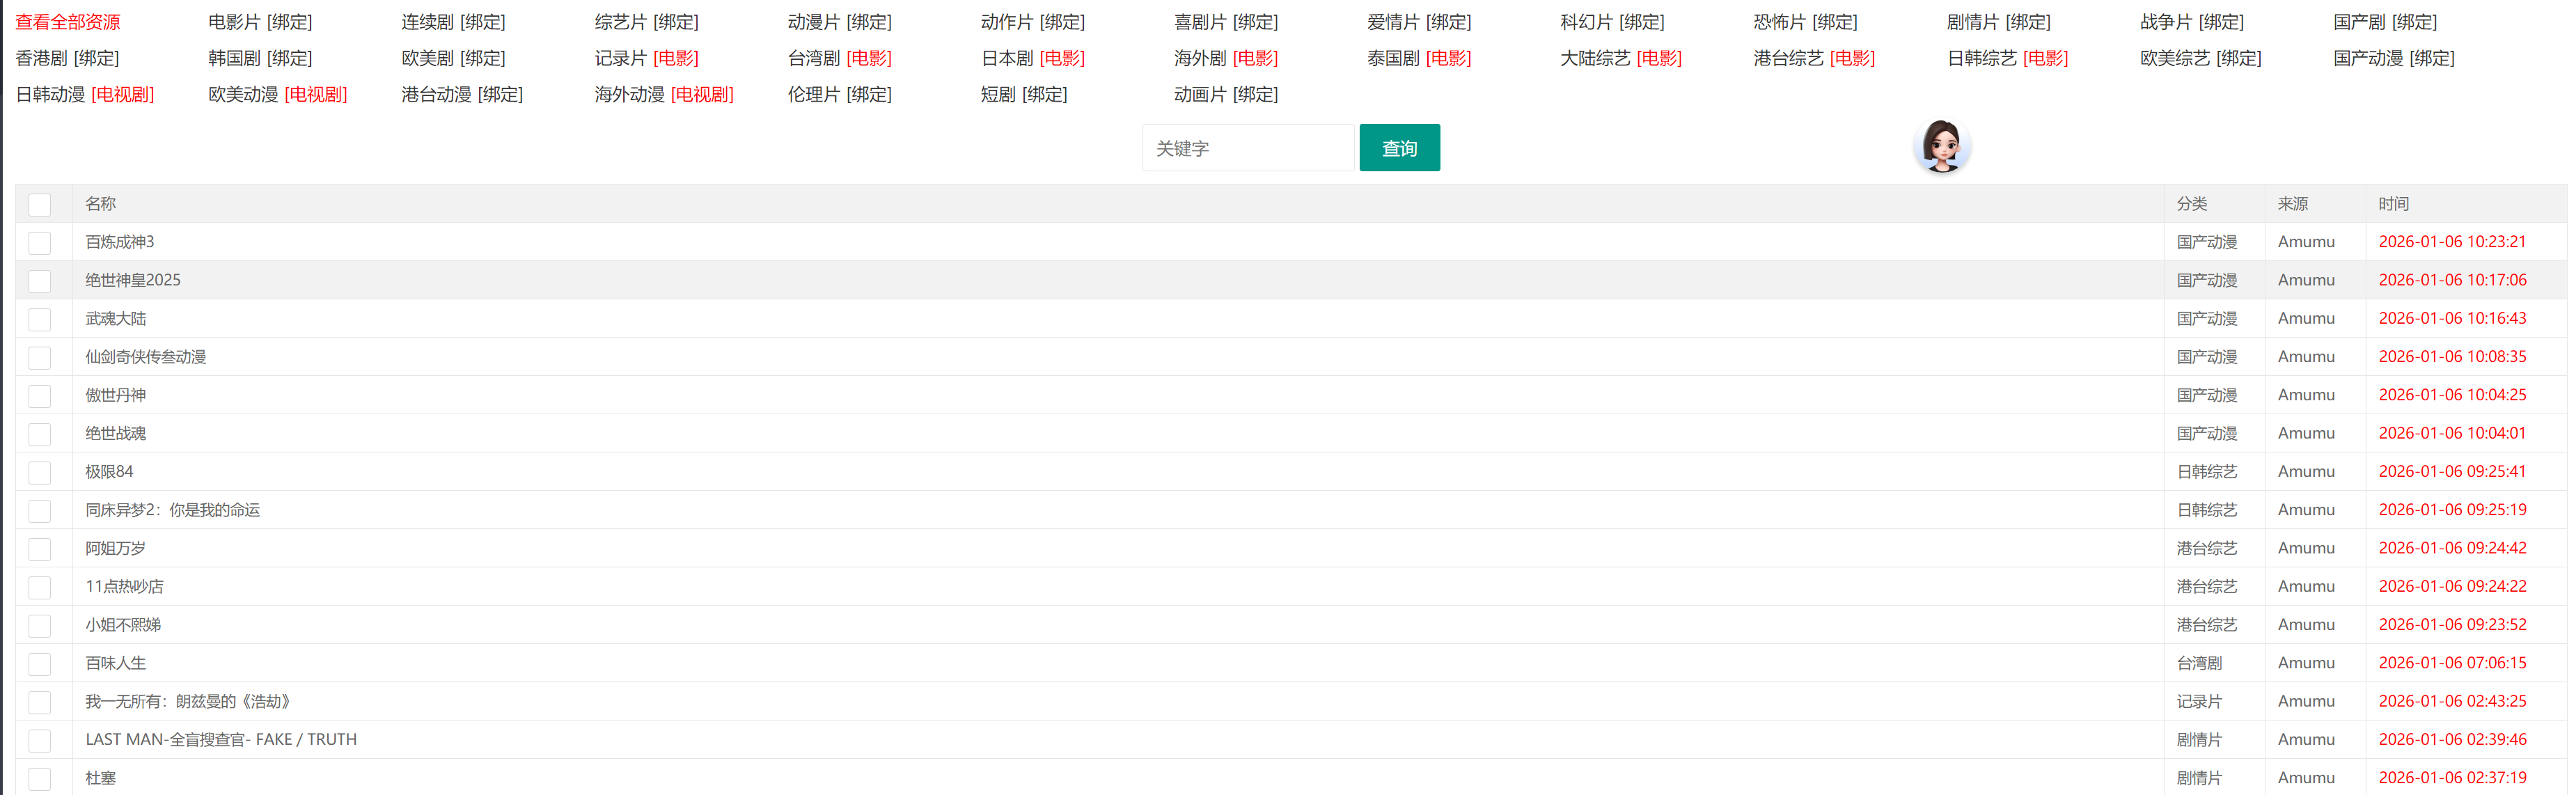
Task: Select checkbox beside 武魂大陆 row
Action: pos(40,320)
